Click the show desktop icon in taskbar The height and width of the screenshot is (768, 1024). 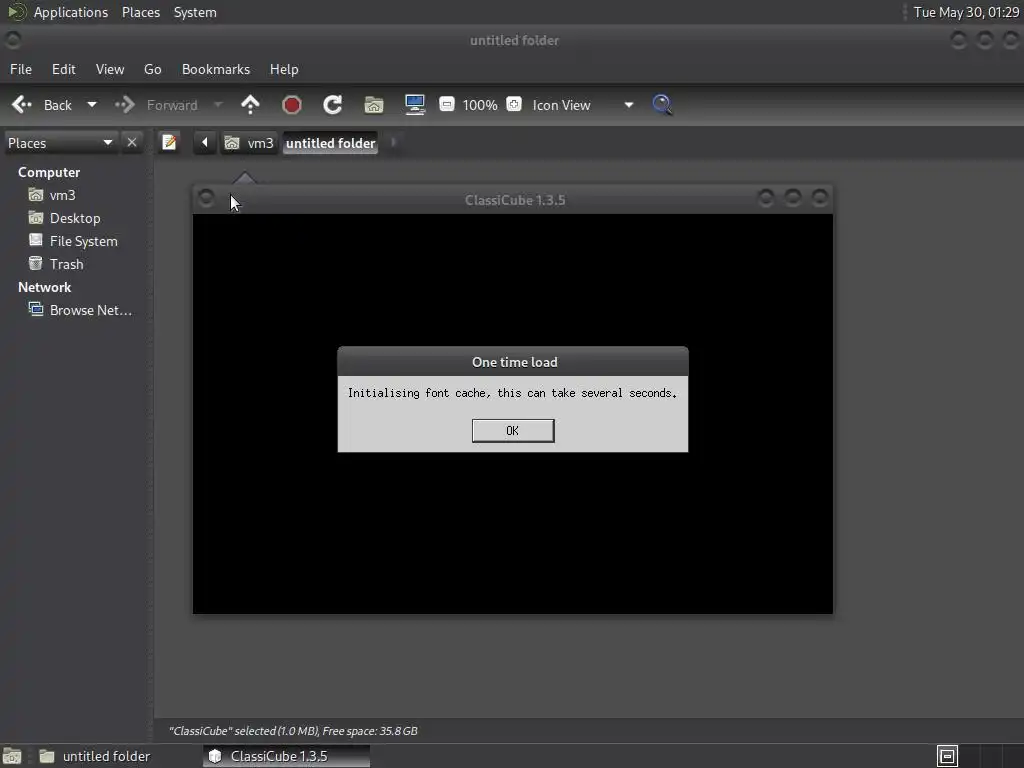(12, 756)
